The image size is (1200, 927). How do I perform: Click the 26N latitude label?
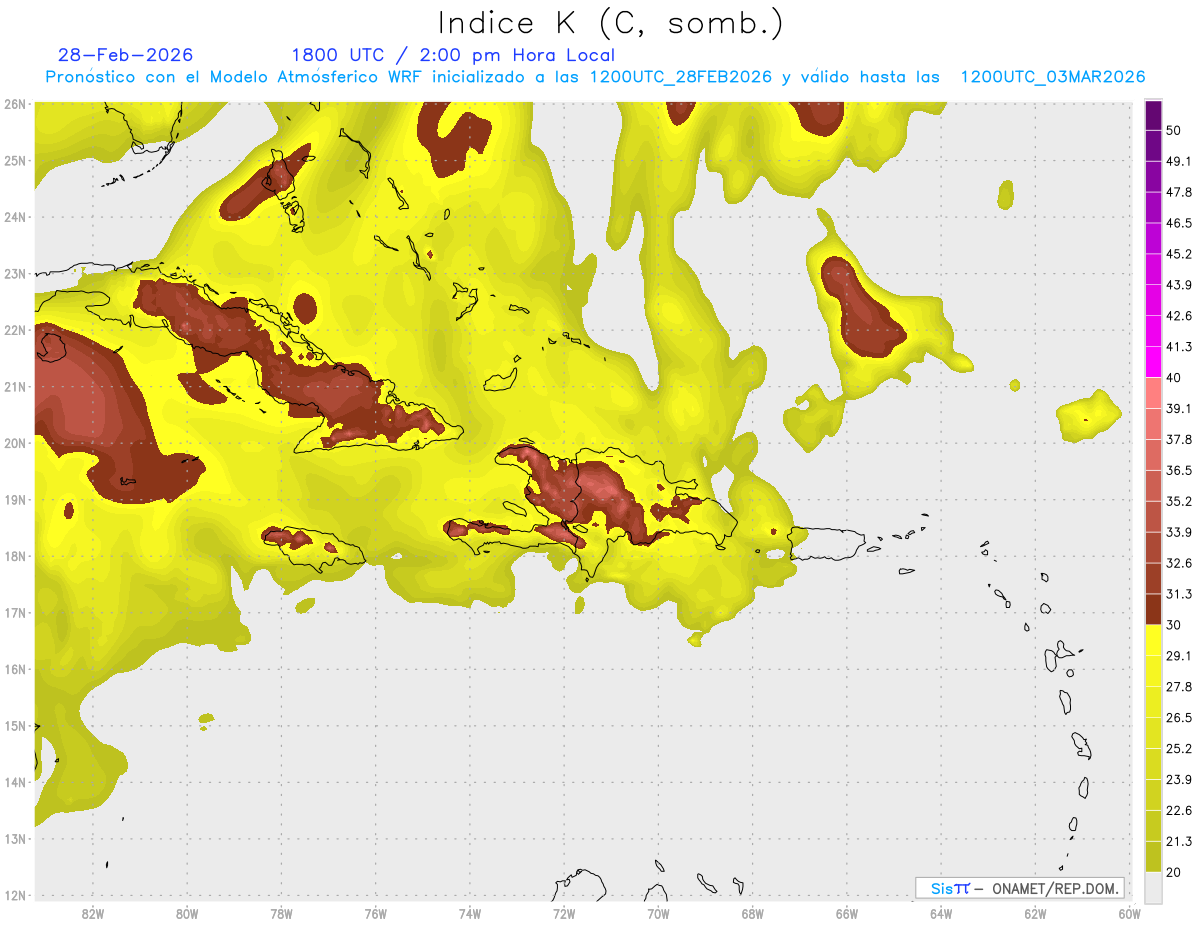tap(14, 104)
